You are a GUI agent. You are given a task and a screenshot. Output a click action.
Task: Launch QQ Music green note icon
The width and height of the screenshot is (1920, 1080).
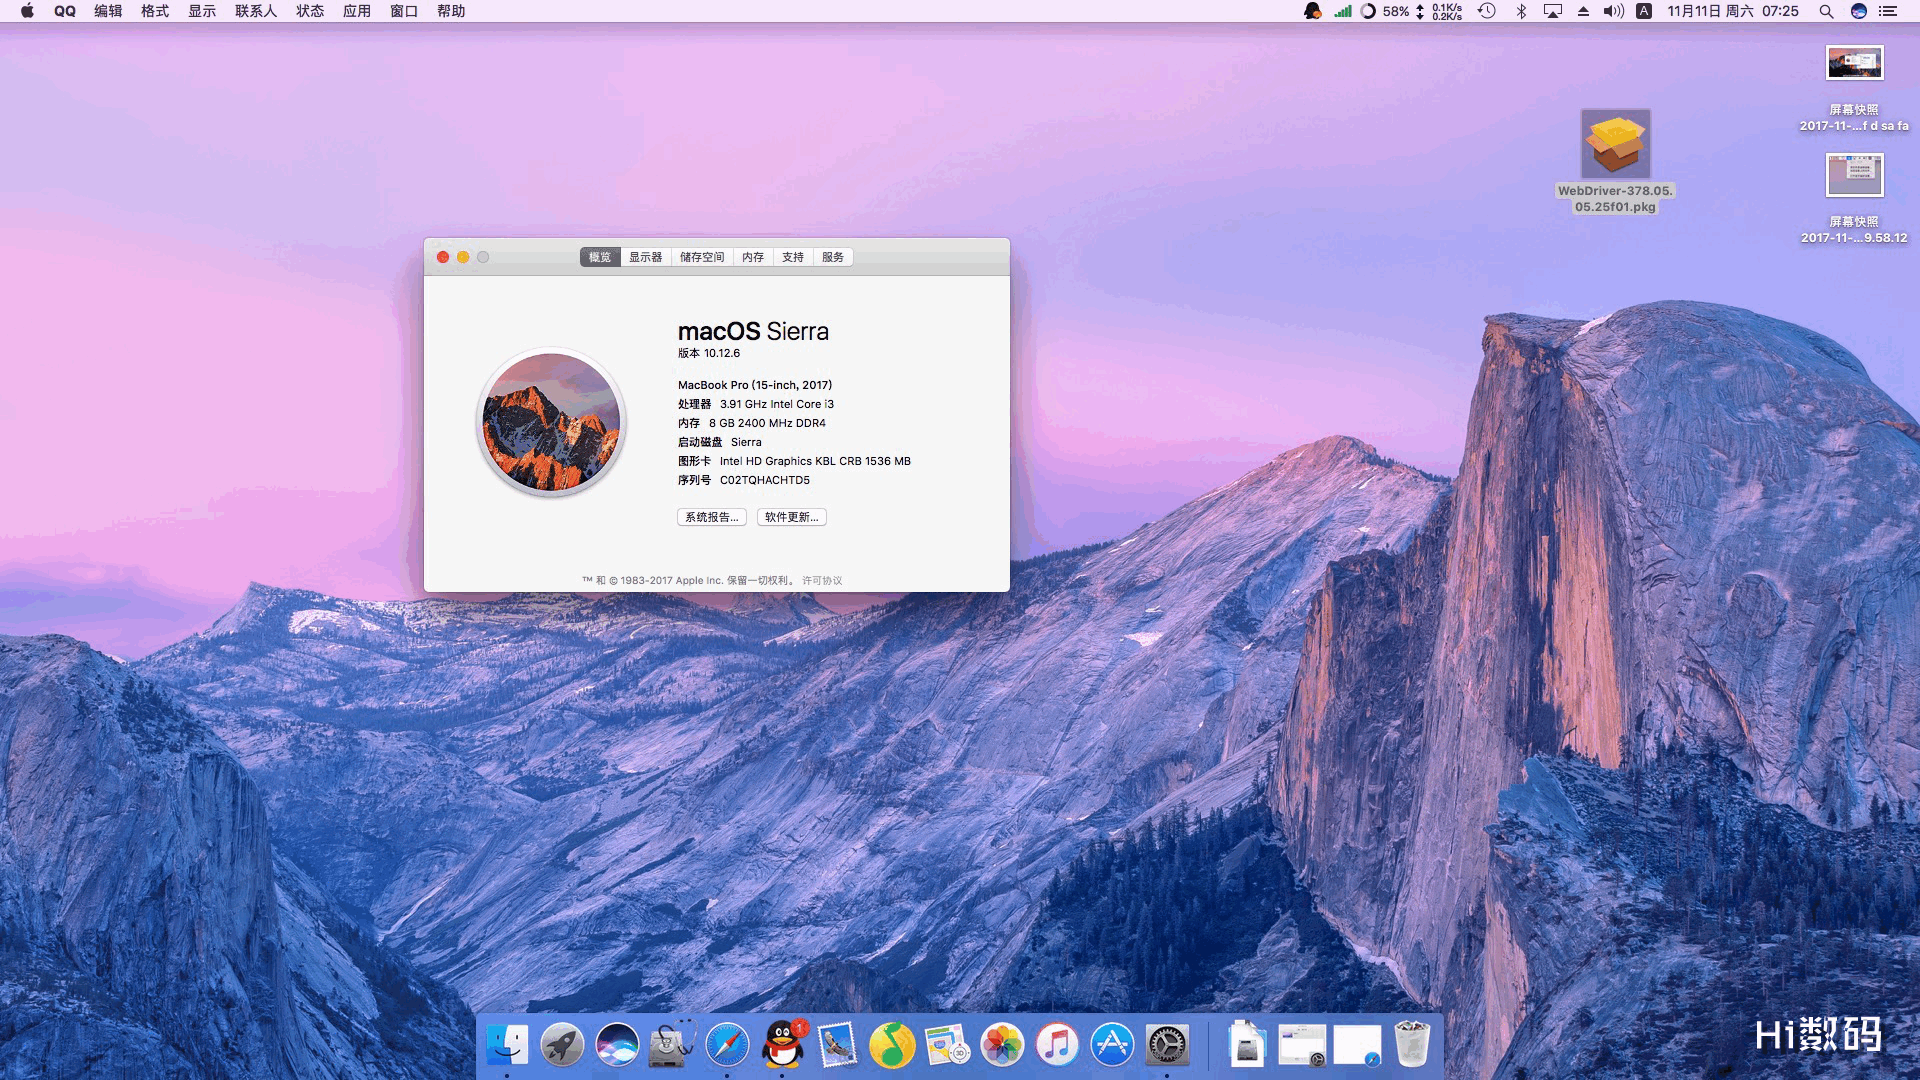click(x=892, y=1045)
